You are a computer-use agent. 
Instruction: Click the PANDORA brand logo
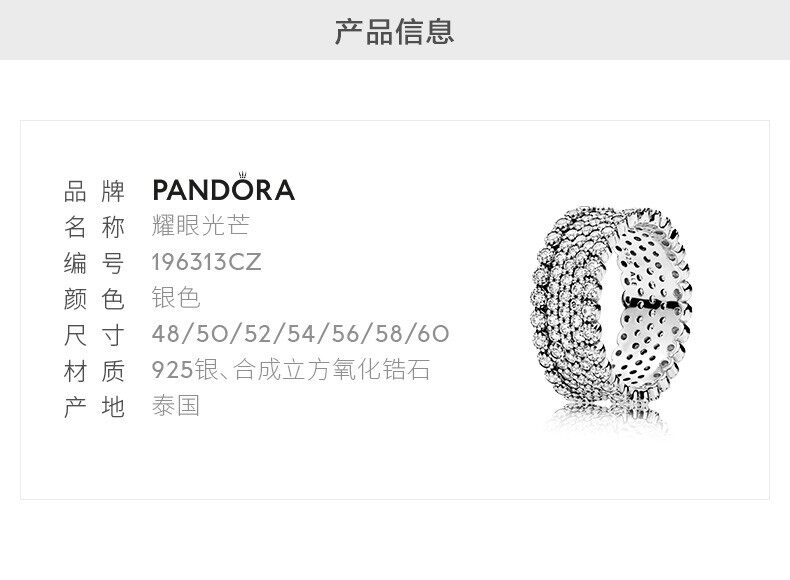[x=223, y=187]
